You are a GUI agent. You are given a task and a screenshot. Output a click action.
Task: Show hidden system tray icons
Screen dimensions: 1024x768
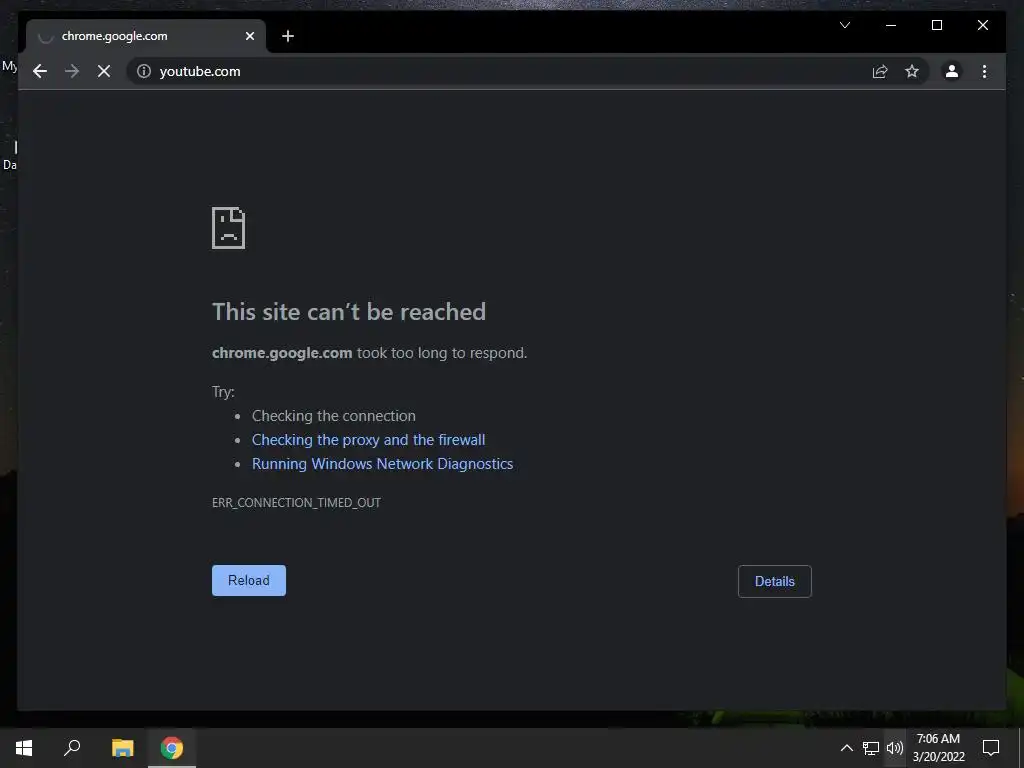click(846, 748)
